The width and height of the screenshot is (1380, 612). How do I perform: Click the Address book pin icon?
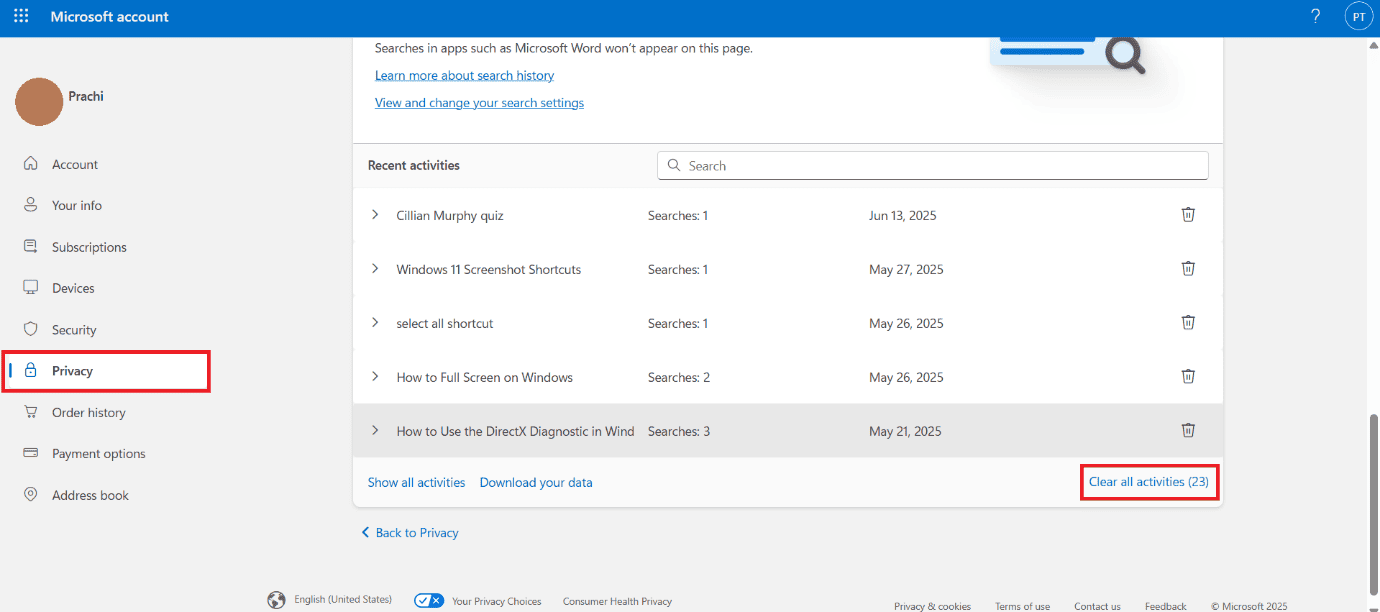point(31,495)
